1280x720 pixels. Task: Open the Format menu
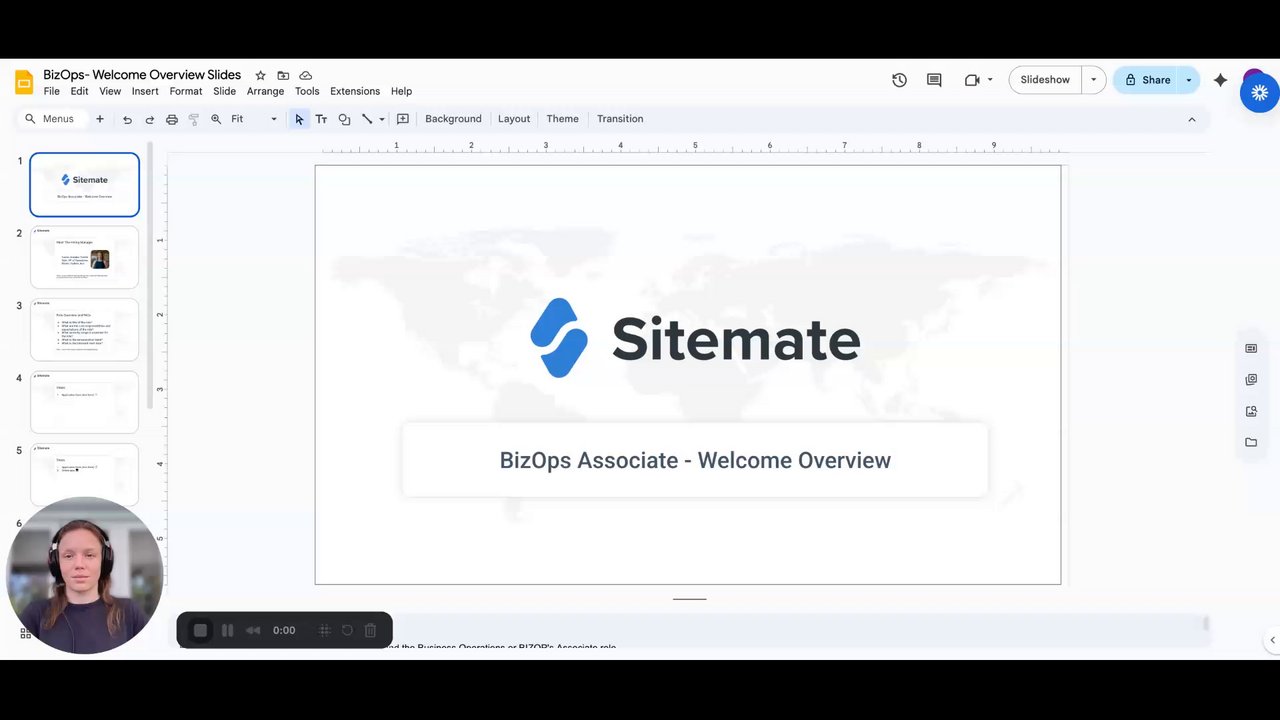[186, 91]
